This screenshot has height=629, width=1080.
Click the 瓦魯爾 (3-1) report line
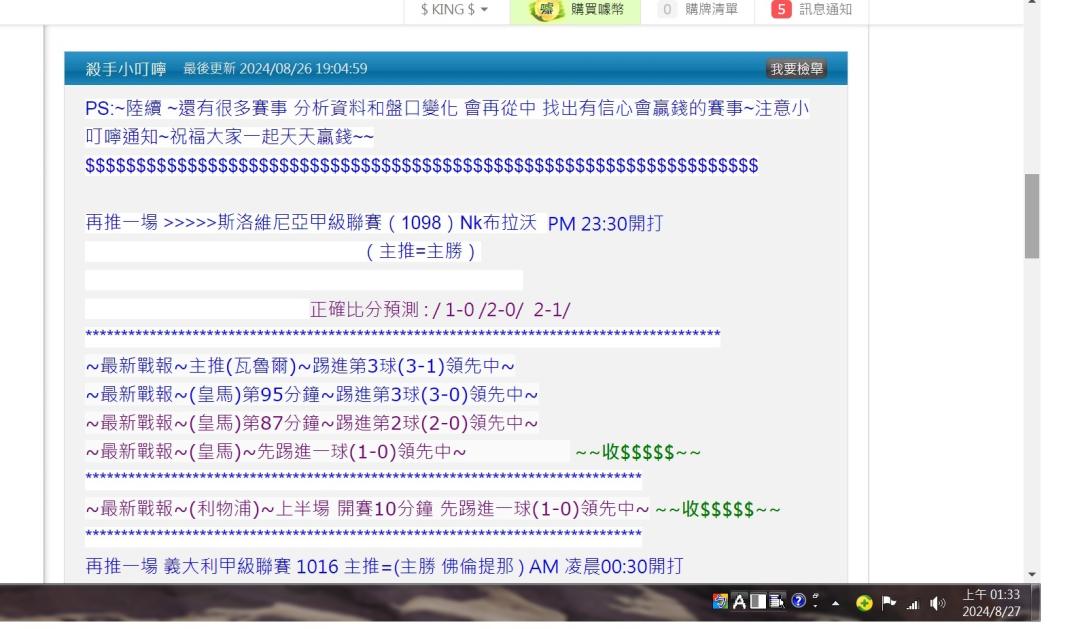point(300,366)
